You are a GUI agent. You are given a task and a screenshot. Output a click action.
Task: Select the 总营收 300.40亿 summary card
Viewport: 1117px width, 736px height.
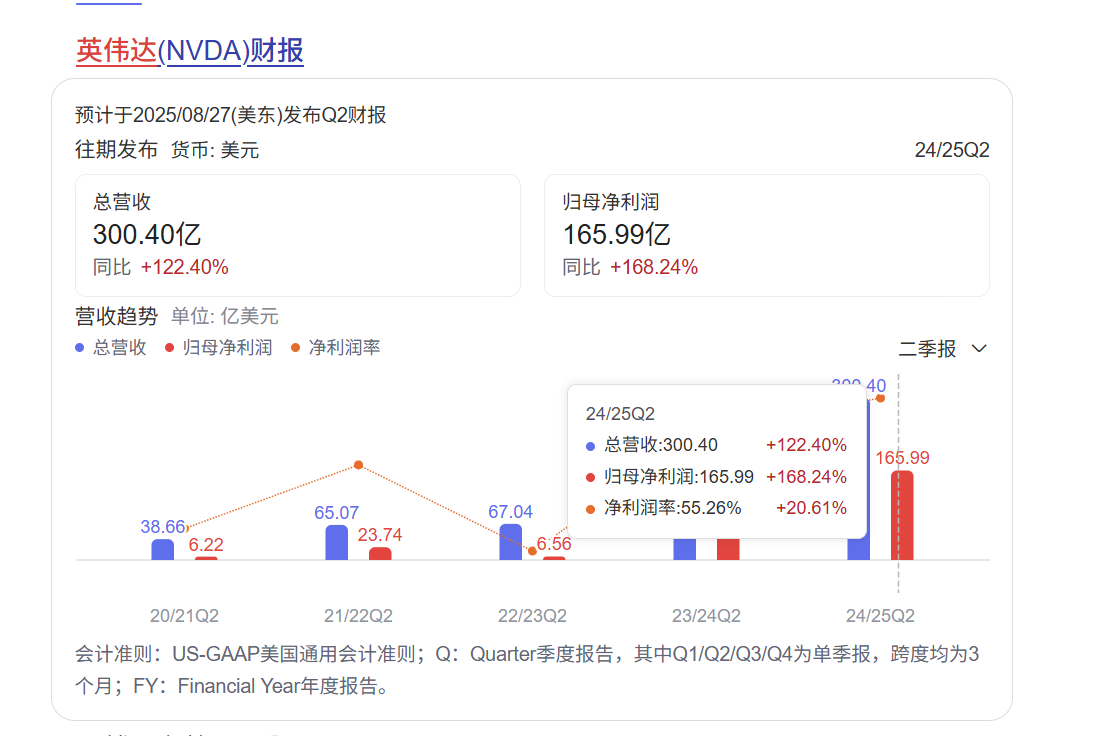(x=298, y=235)
